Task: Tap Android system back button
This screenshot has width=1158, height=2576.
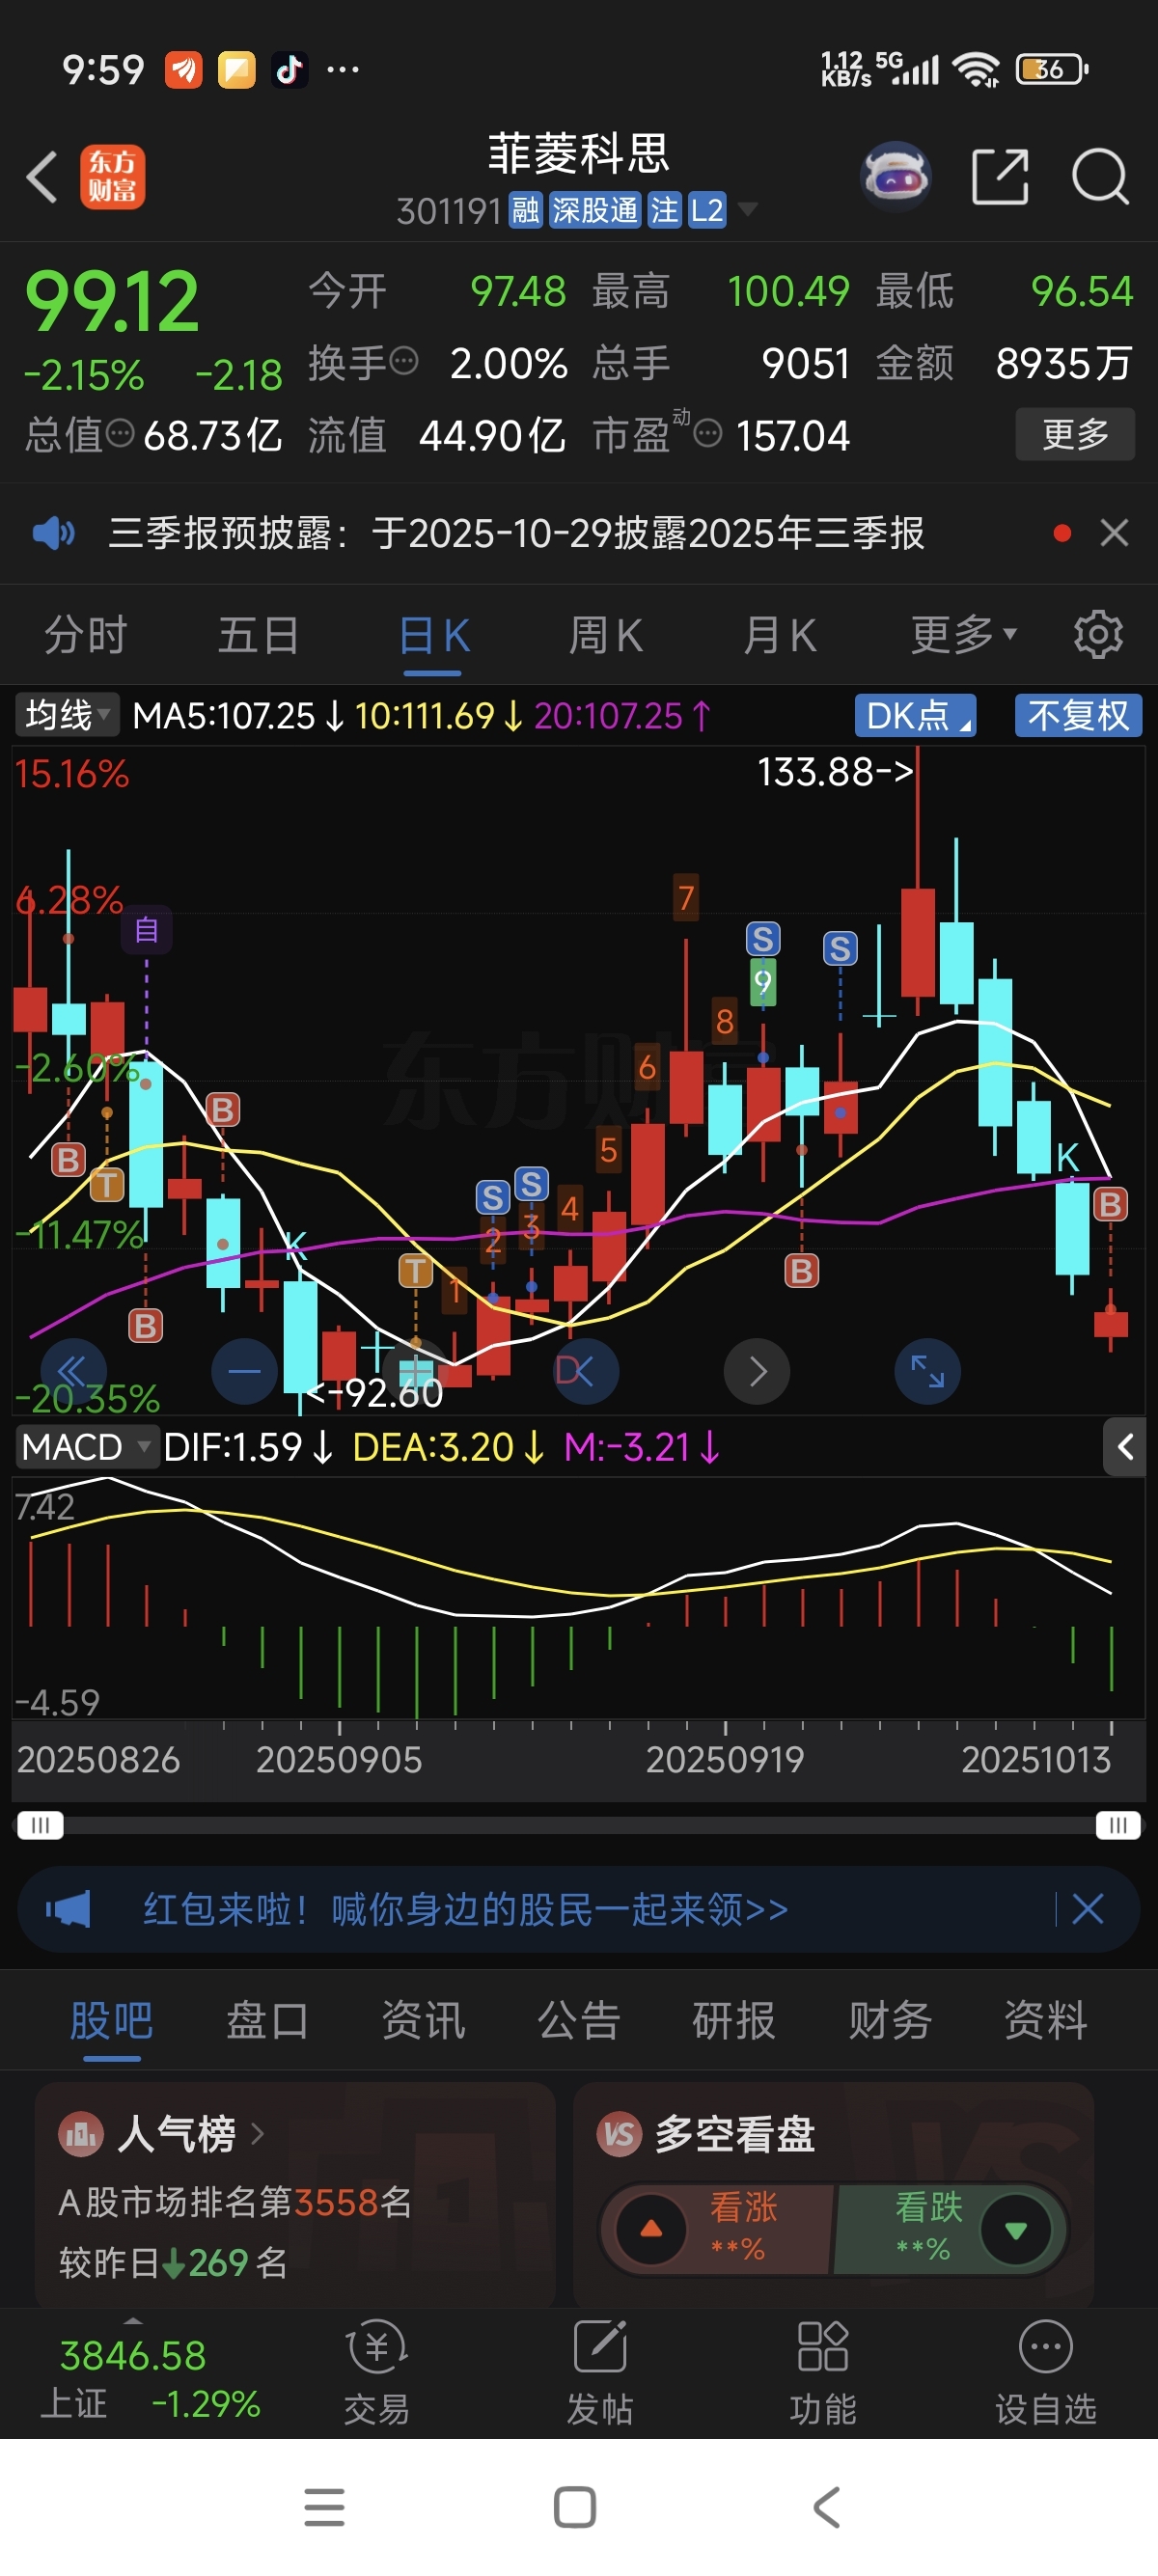Action: [826, 2508]
